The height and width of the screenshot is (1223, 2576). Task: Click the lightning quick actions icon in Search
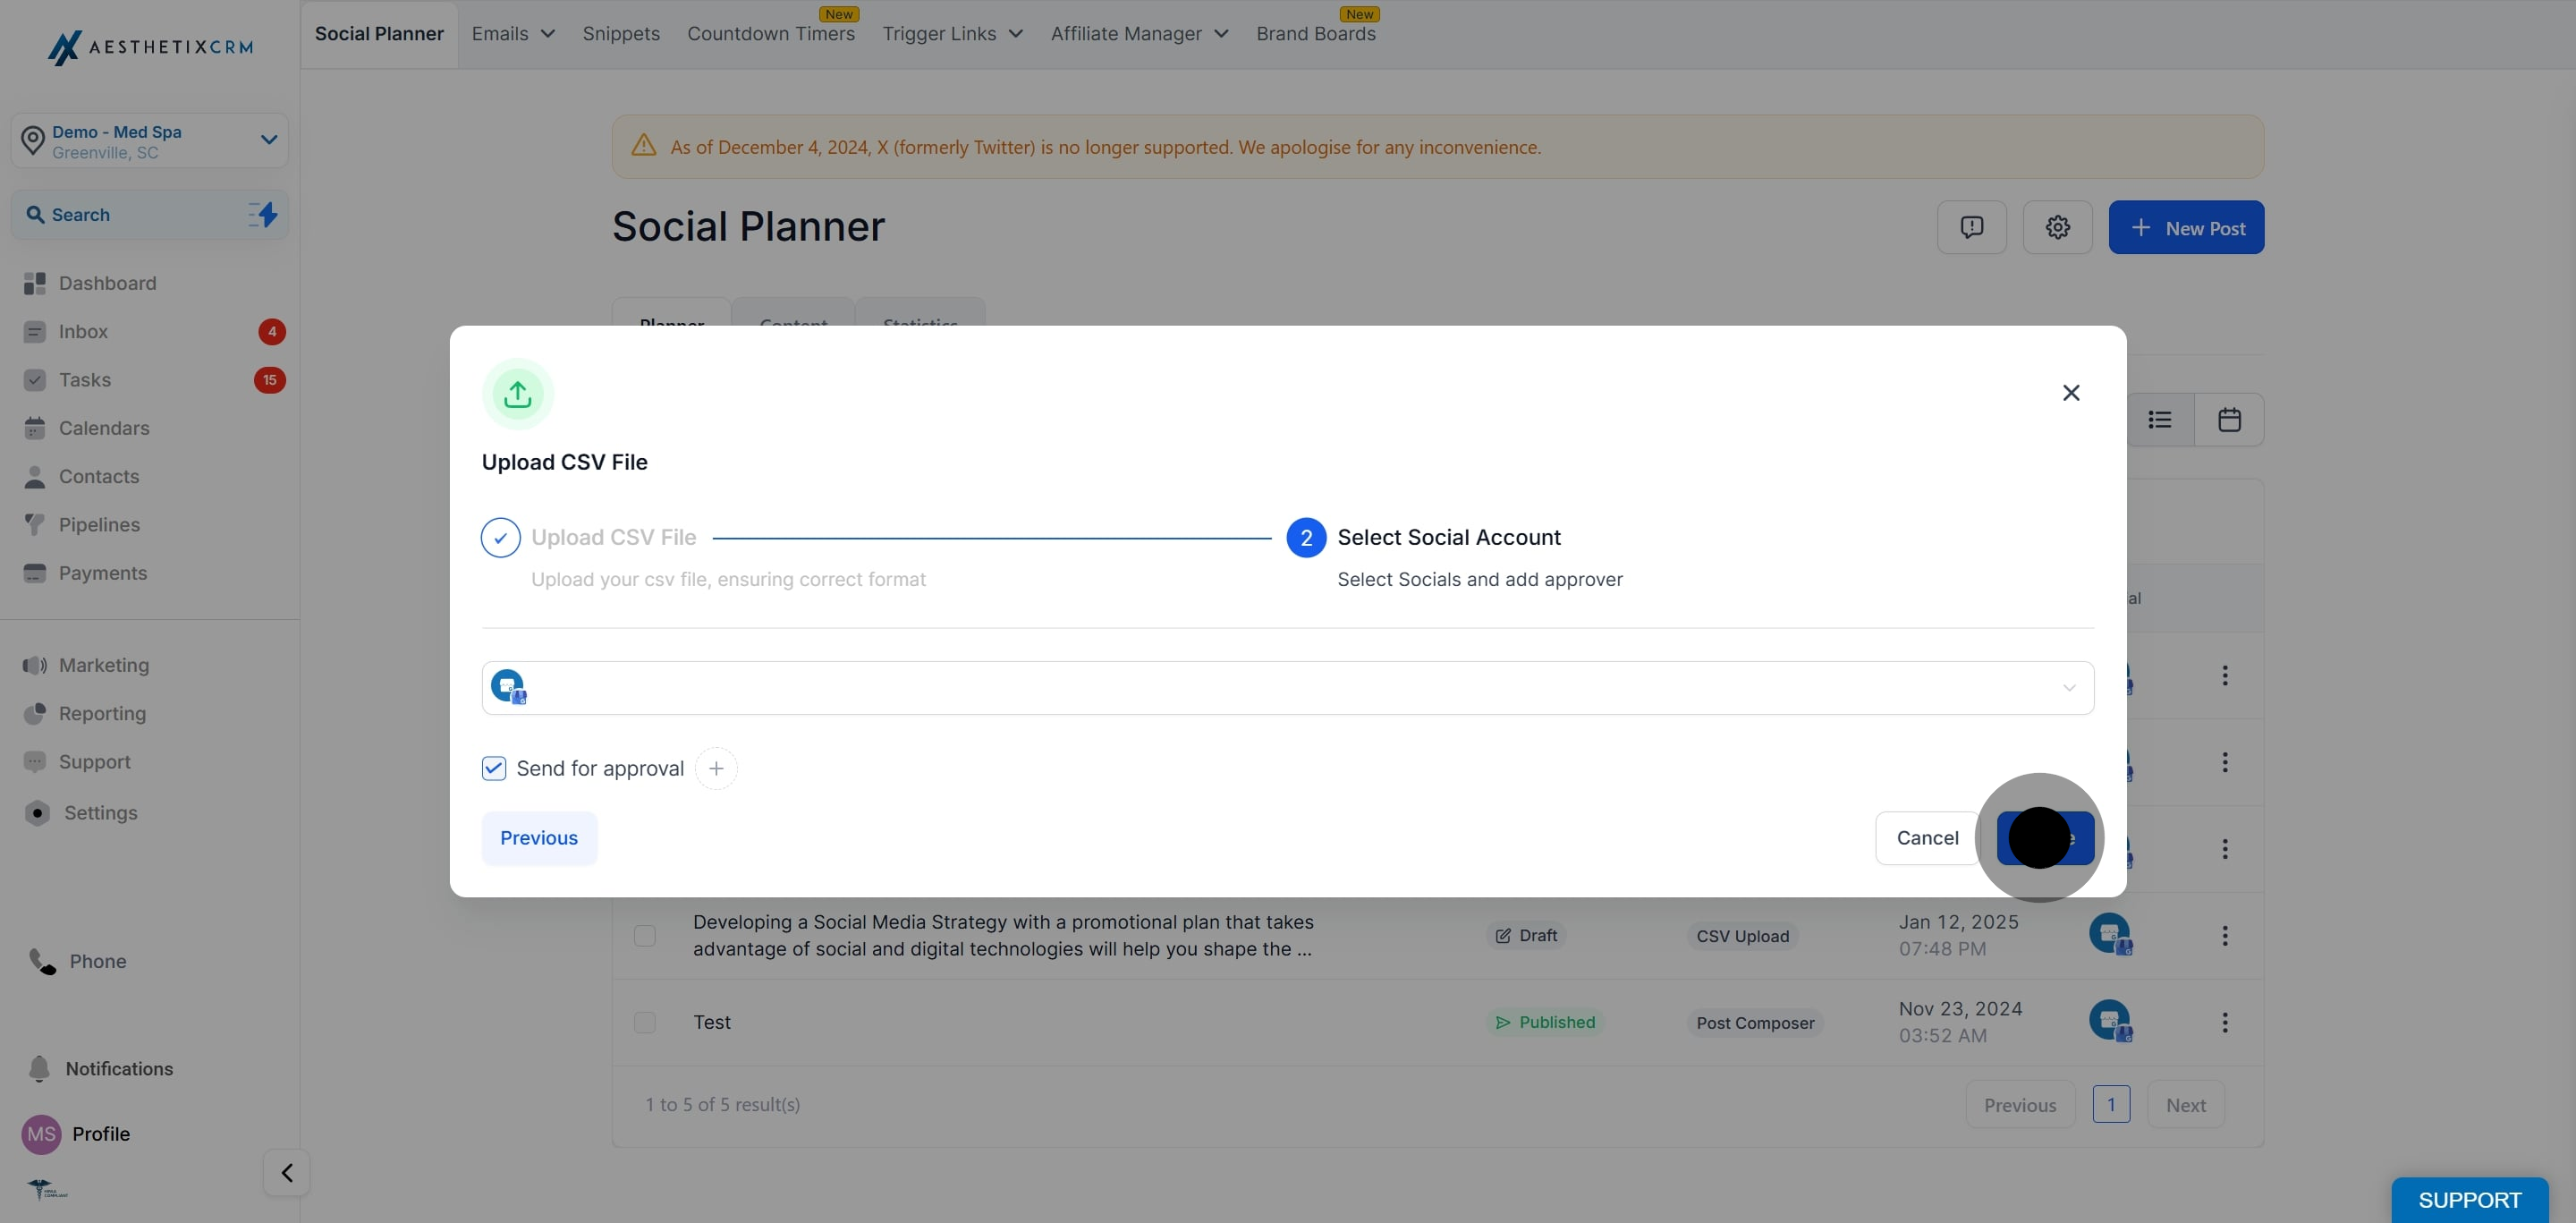[x=263, y=214]
